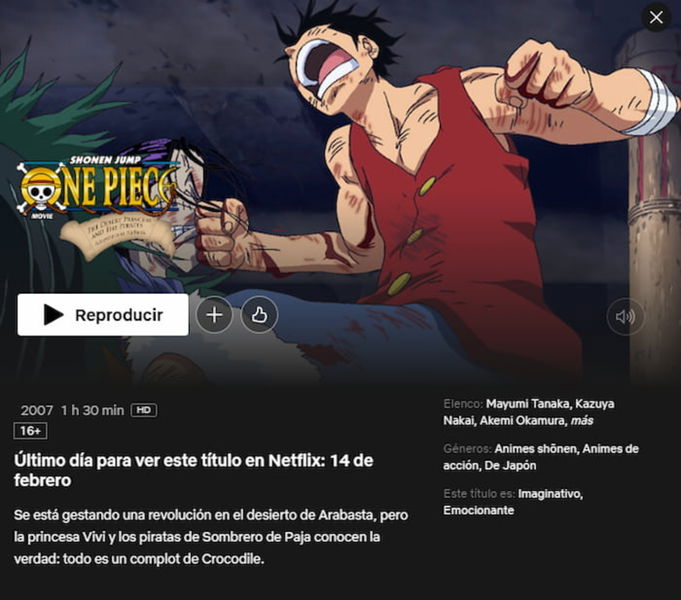Click the 2007 release year label
The image size is (681, 600).
pos(37,410)
